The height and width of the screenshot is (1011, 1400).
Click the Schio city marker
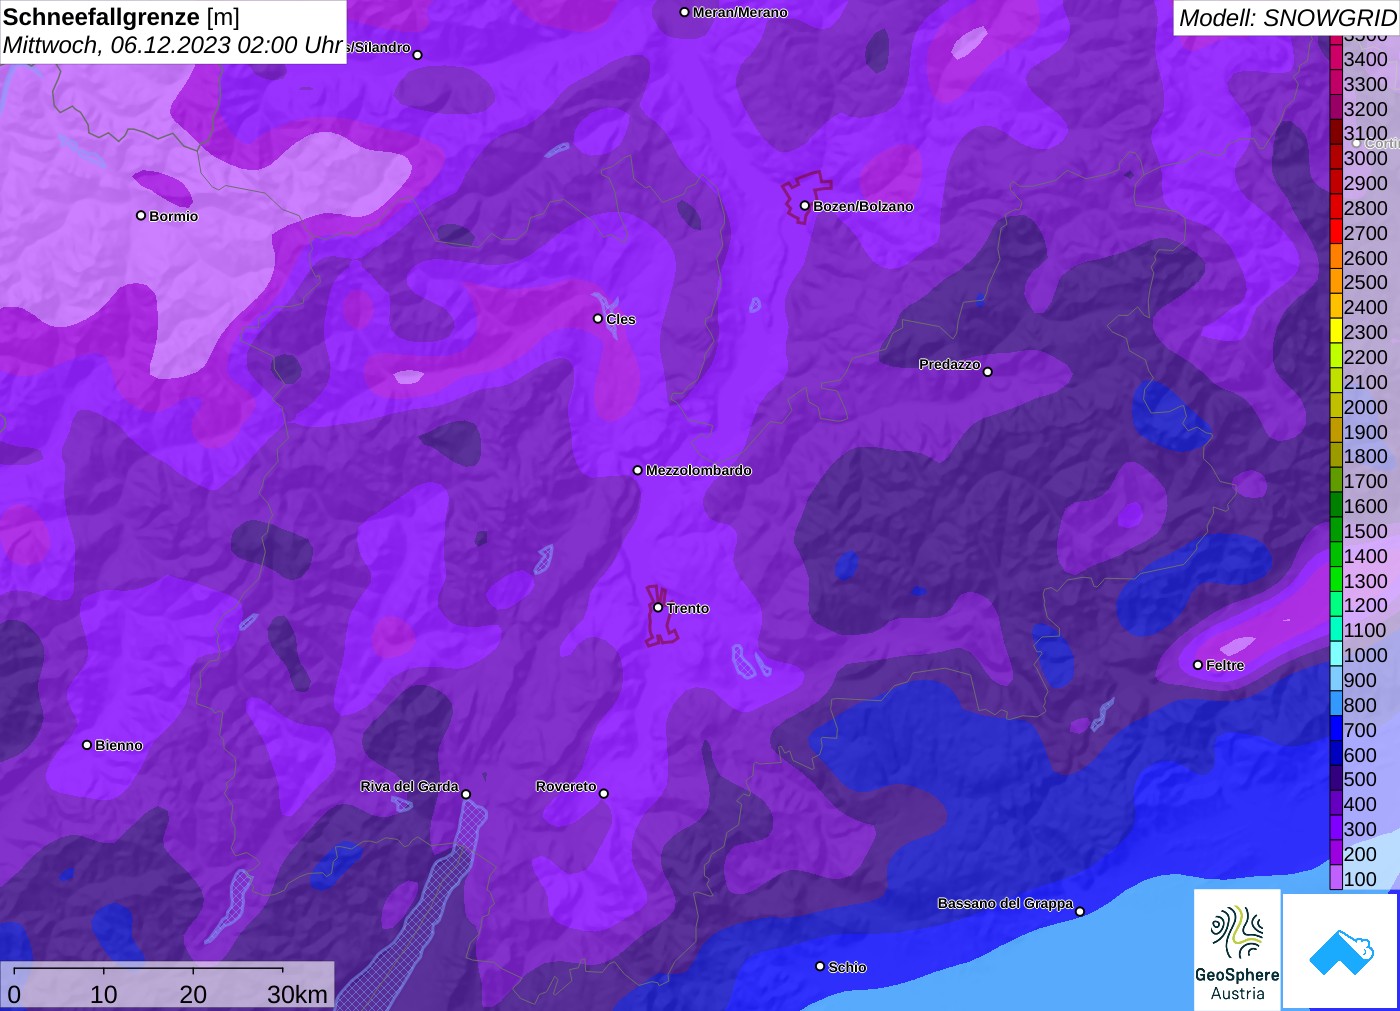[x=820, y=966]
